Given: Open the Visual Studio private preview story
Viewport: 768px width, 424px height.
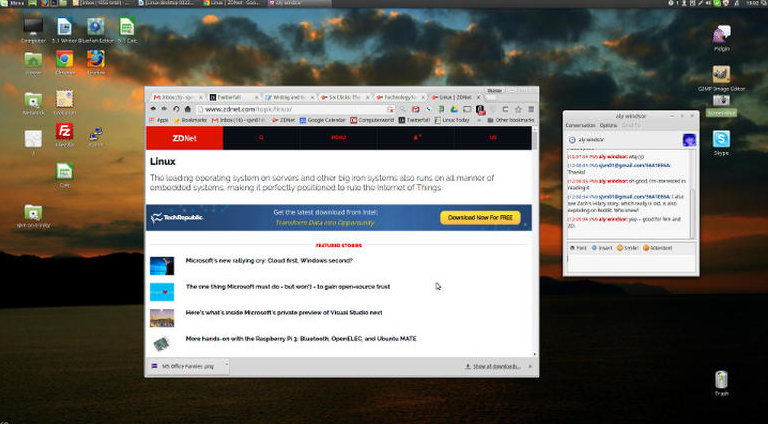Looking at the screenshot, I should [284, 312].
